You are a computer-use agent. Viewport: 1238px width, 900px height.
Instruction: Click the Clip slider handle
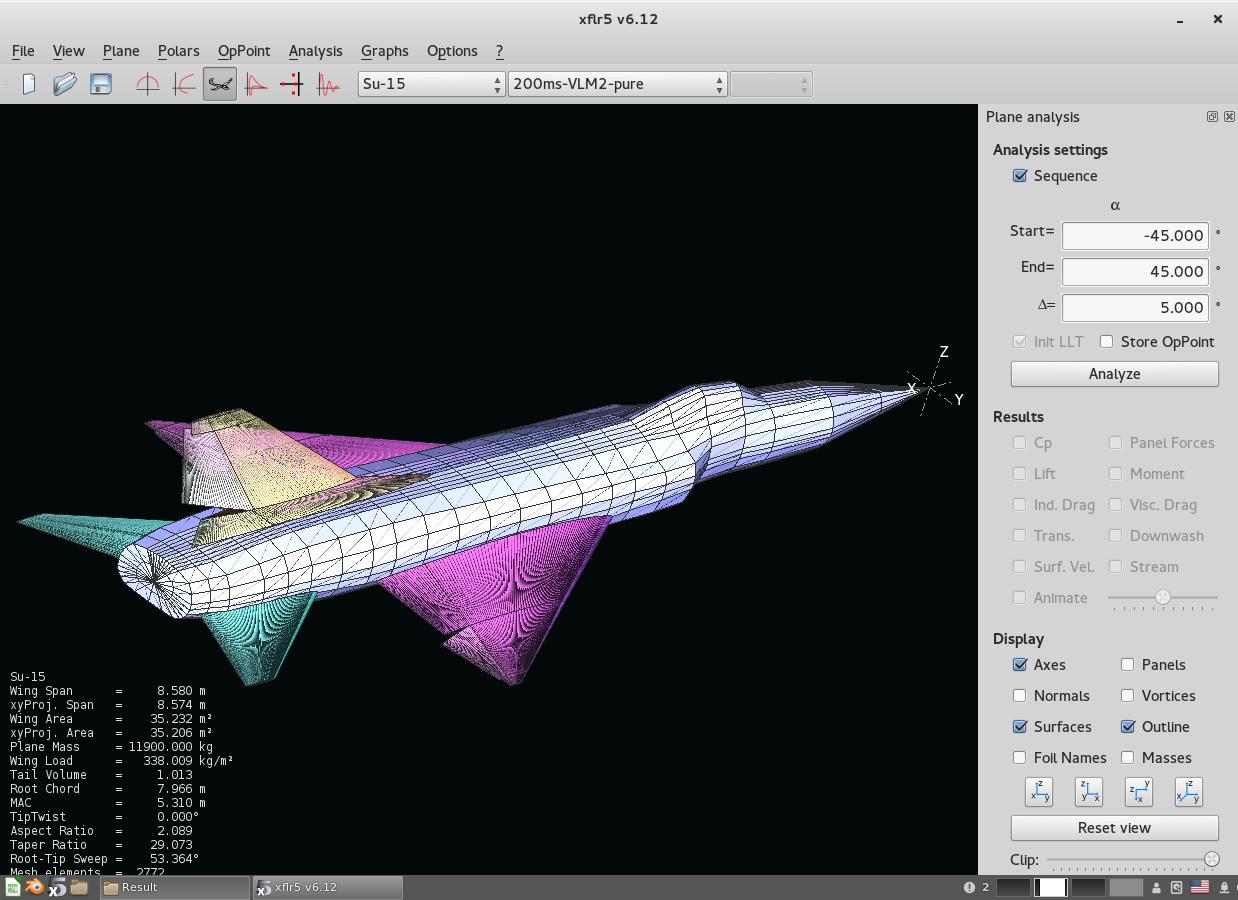point(1212,859)
